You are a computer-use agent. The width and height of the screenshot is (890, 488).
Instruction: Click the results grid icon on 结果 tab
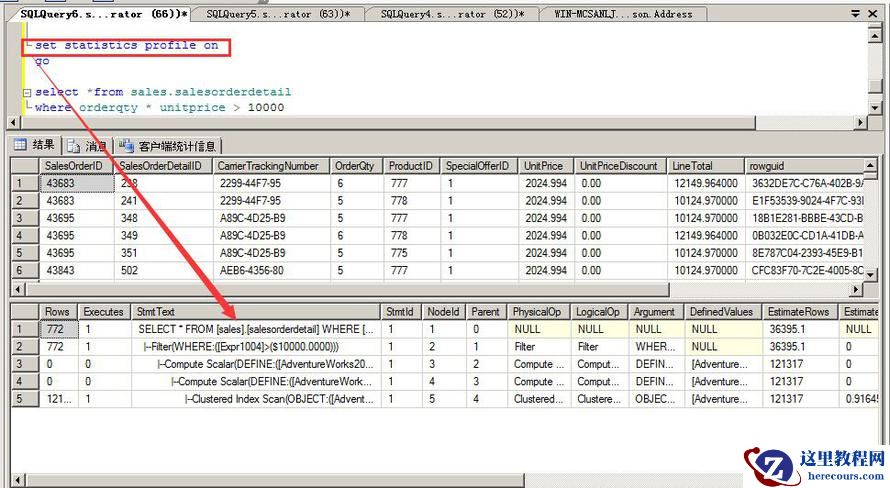pyautogui.click(x=19, y=146)
